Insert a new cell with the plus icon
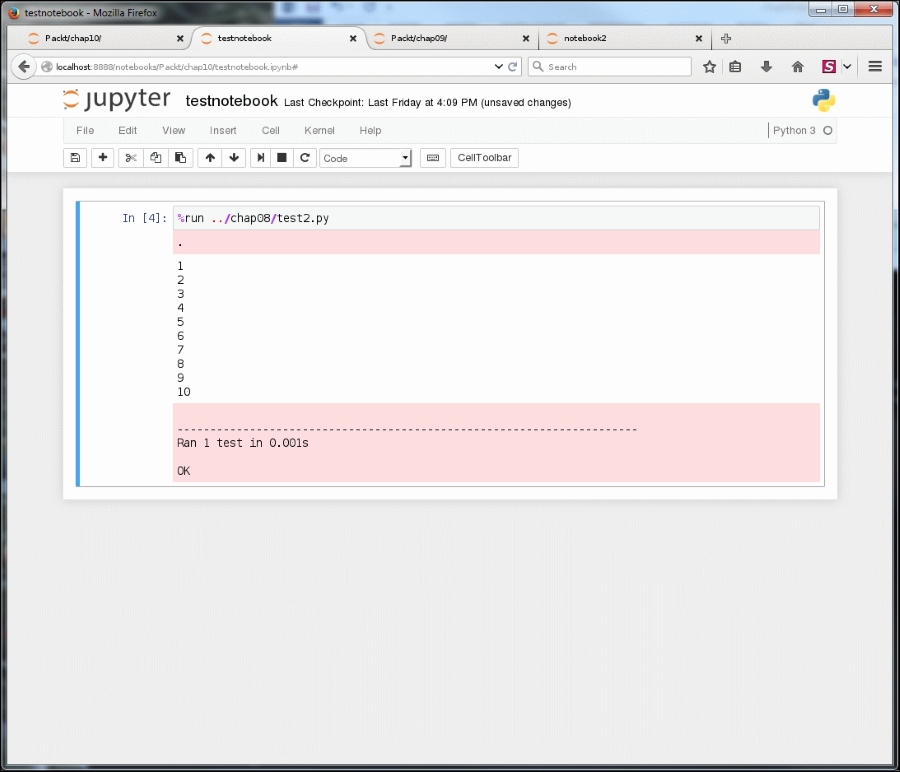Viewport: 900px width, 772px height. [x=102, y=157]
